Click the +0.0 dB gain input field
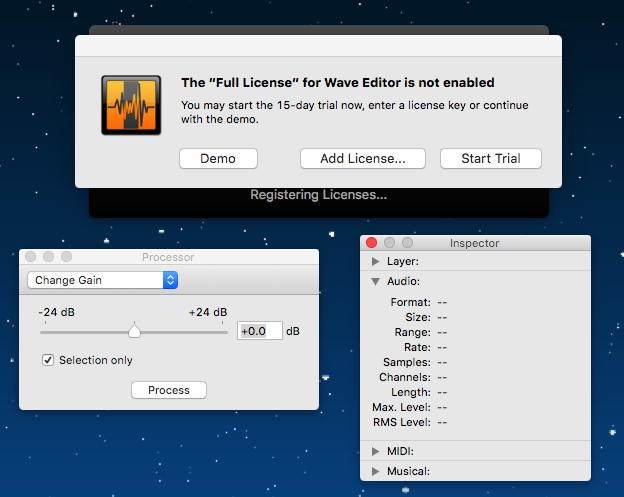The image size is (624, 497). [259, 331]
